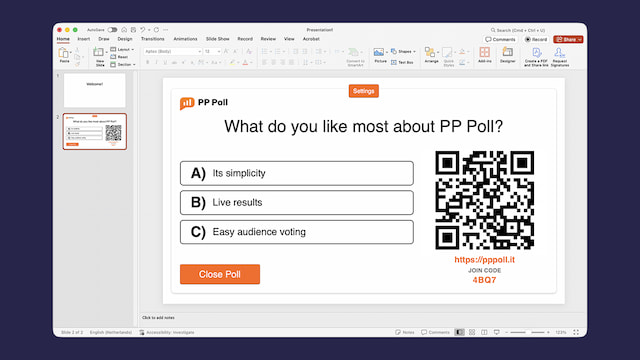
Task: Switch to Slide Sorter view icon
Action: (472, 332)
